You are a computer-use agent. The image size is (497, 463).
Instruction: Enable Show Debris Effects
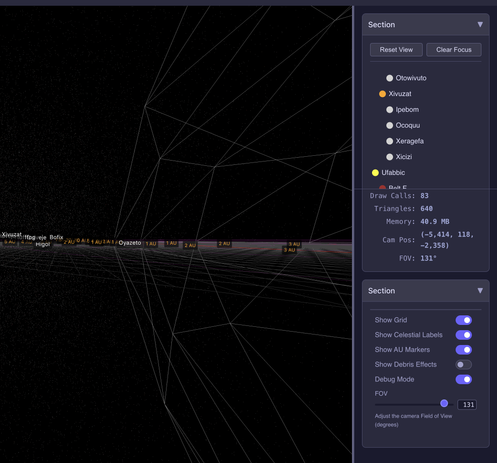click(x=464, y=364)
